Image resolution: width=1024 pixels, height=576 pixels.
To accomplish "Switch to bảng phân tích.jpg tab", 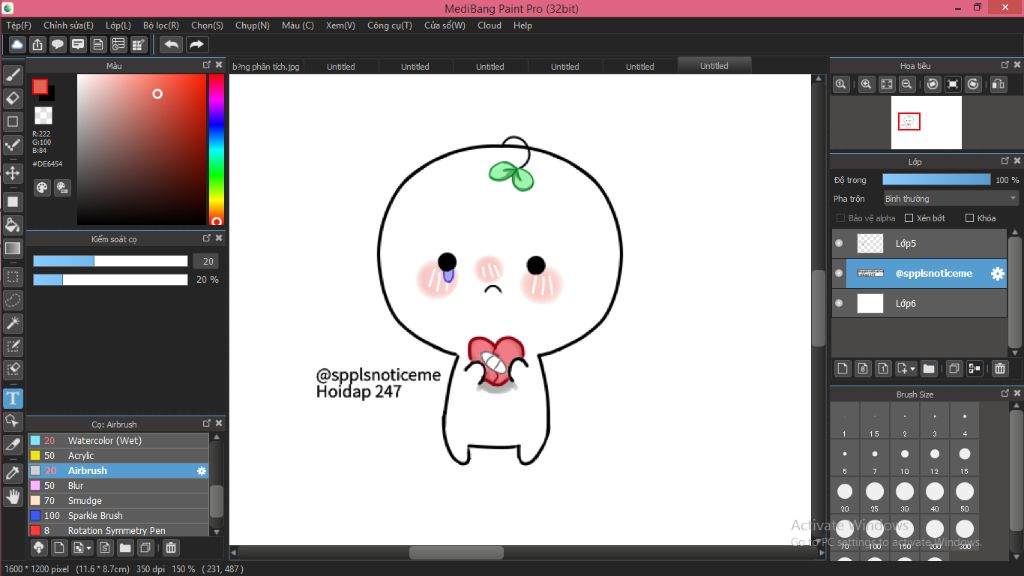I will [266, 67].
